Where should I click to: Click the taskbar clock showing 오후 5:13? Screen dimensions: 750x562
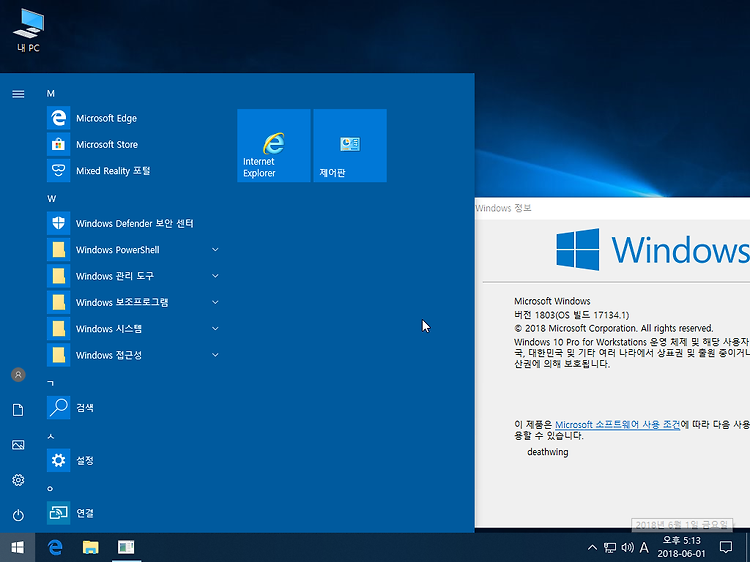(681, 547)
